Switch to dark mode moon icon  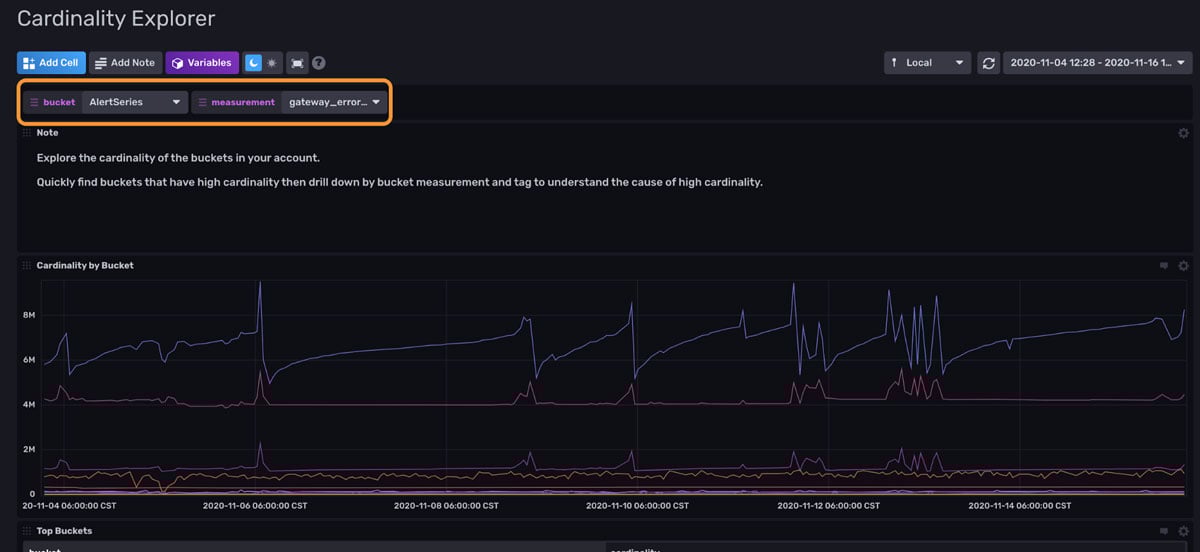(253, 63)
